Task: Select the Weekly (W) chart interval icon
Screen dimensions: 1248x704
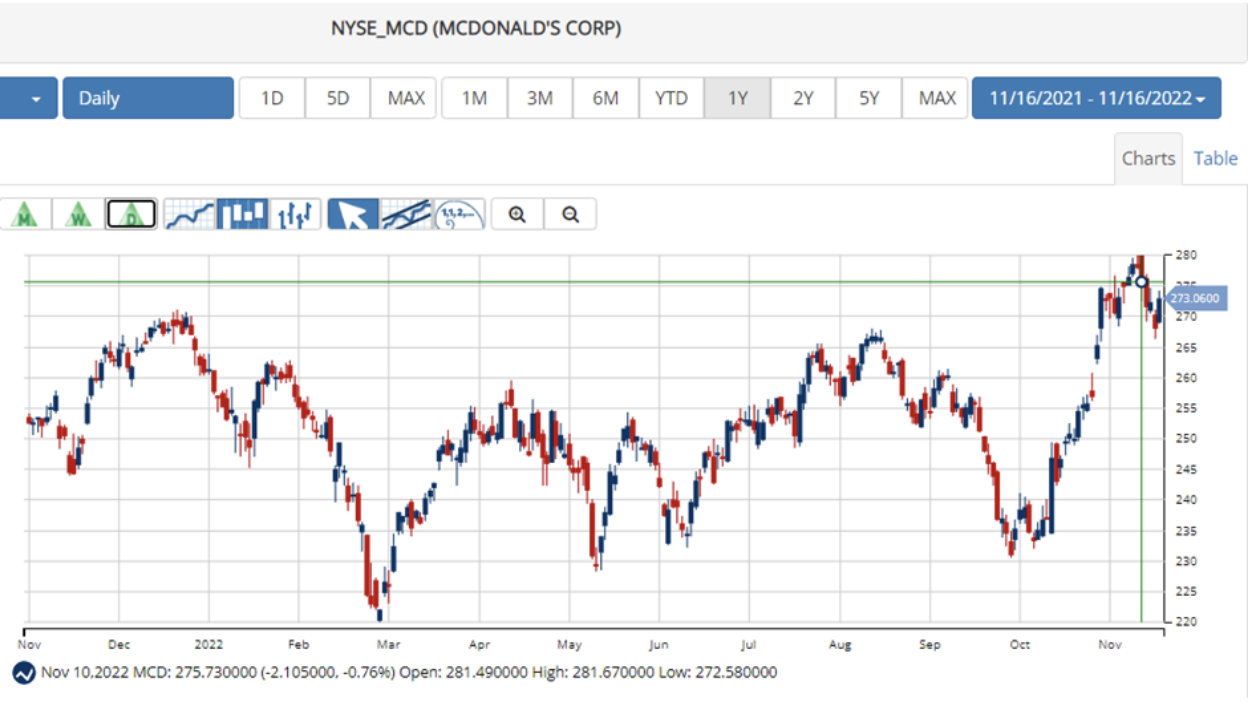Action: tap(79, 214)
